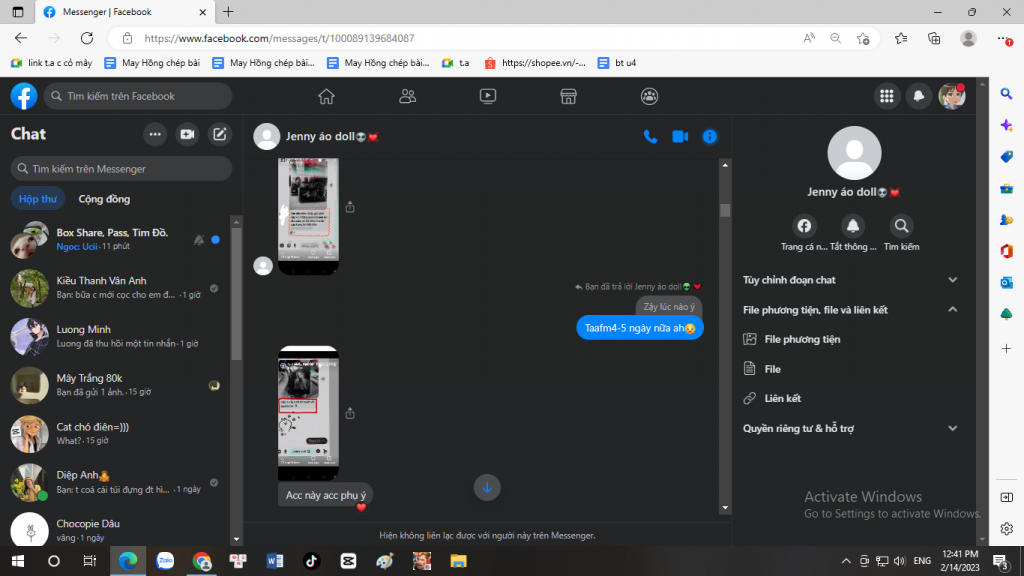Open Facebook notifications bell

[x=918, y=96]
